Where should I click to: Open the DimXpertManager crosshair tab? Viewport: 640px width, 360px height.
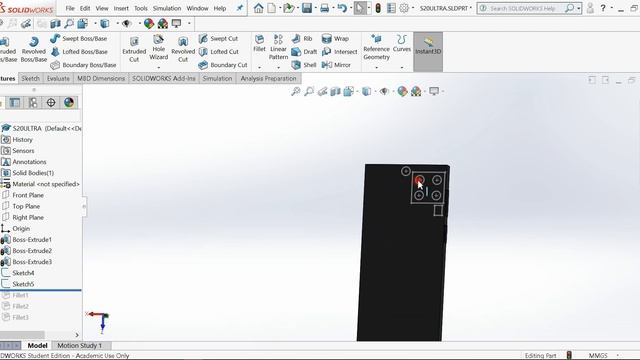(x=51, y=102)
